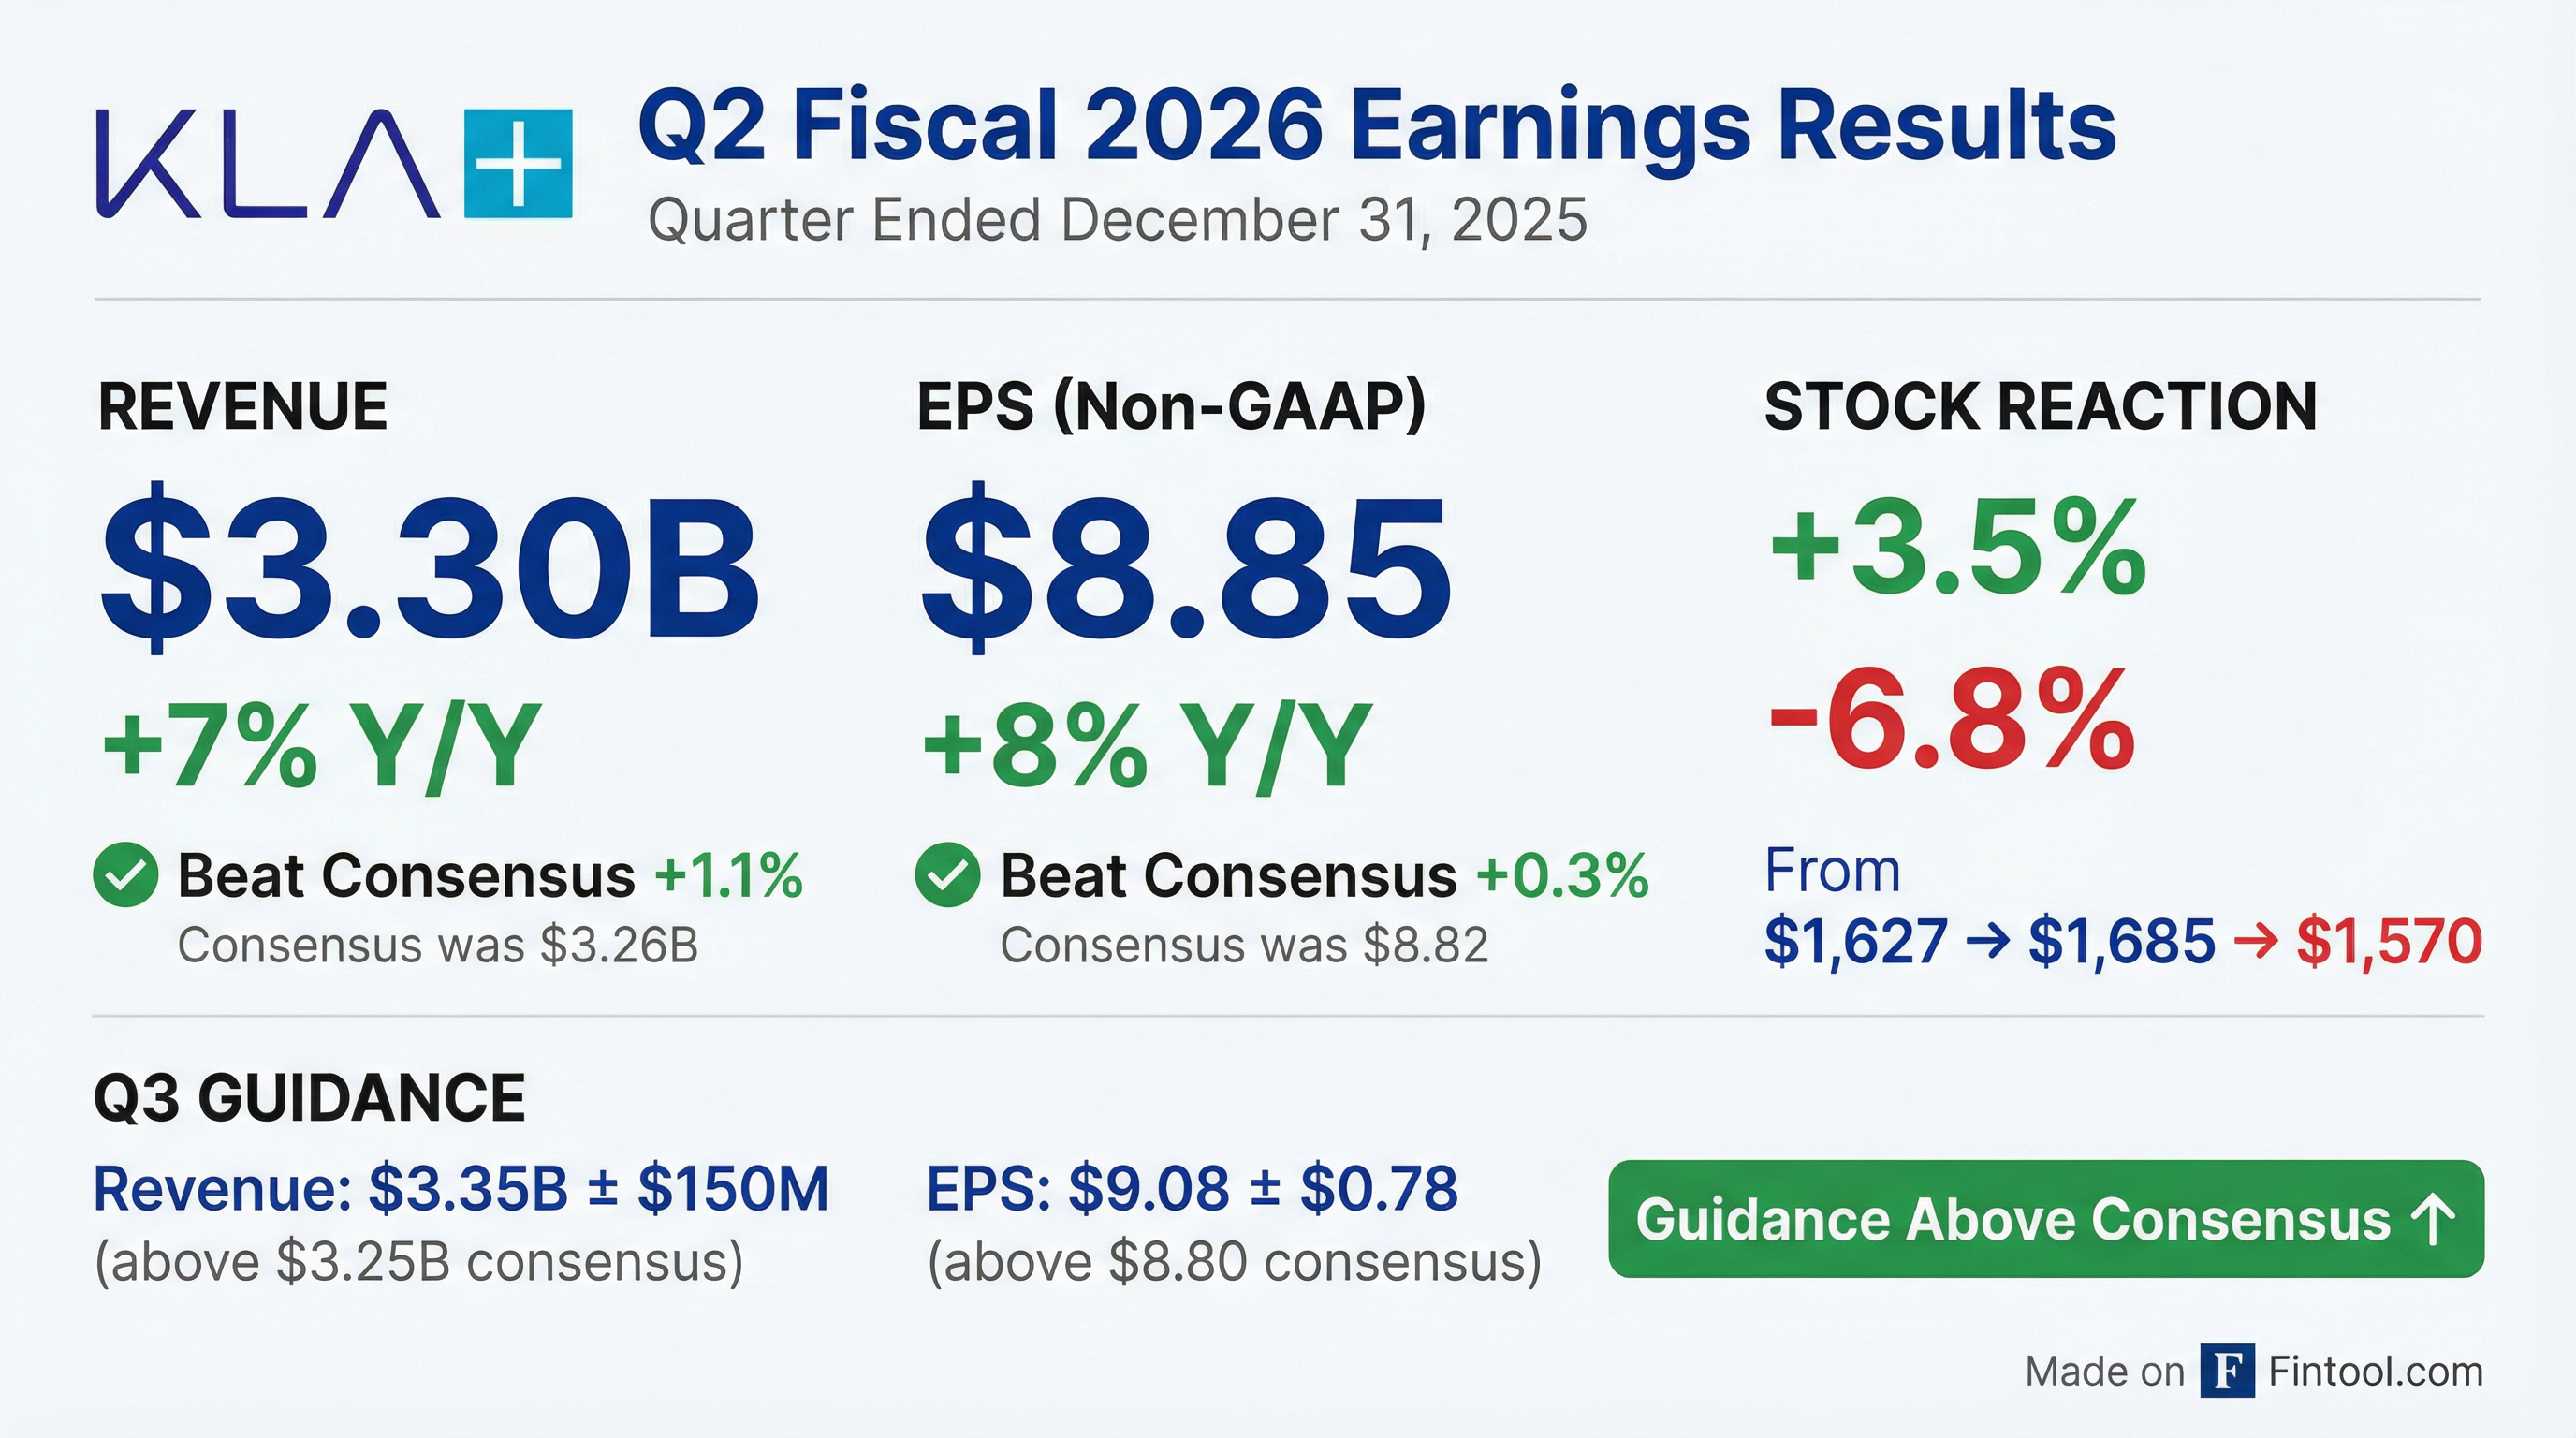Select the Revenue: $3.35B ± $150M guidance
2576x1438 pixels.
(461, 1189)
